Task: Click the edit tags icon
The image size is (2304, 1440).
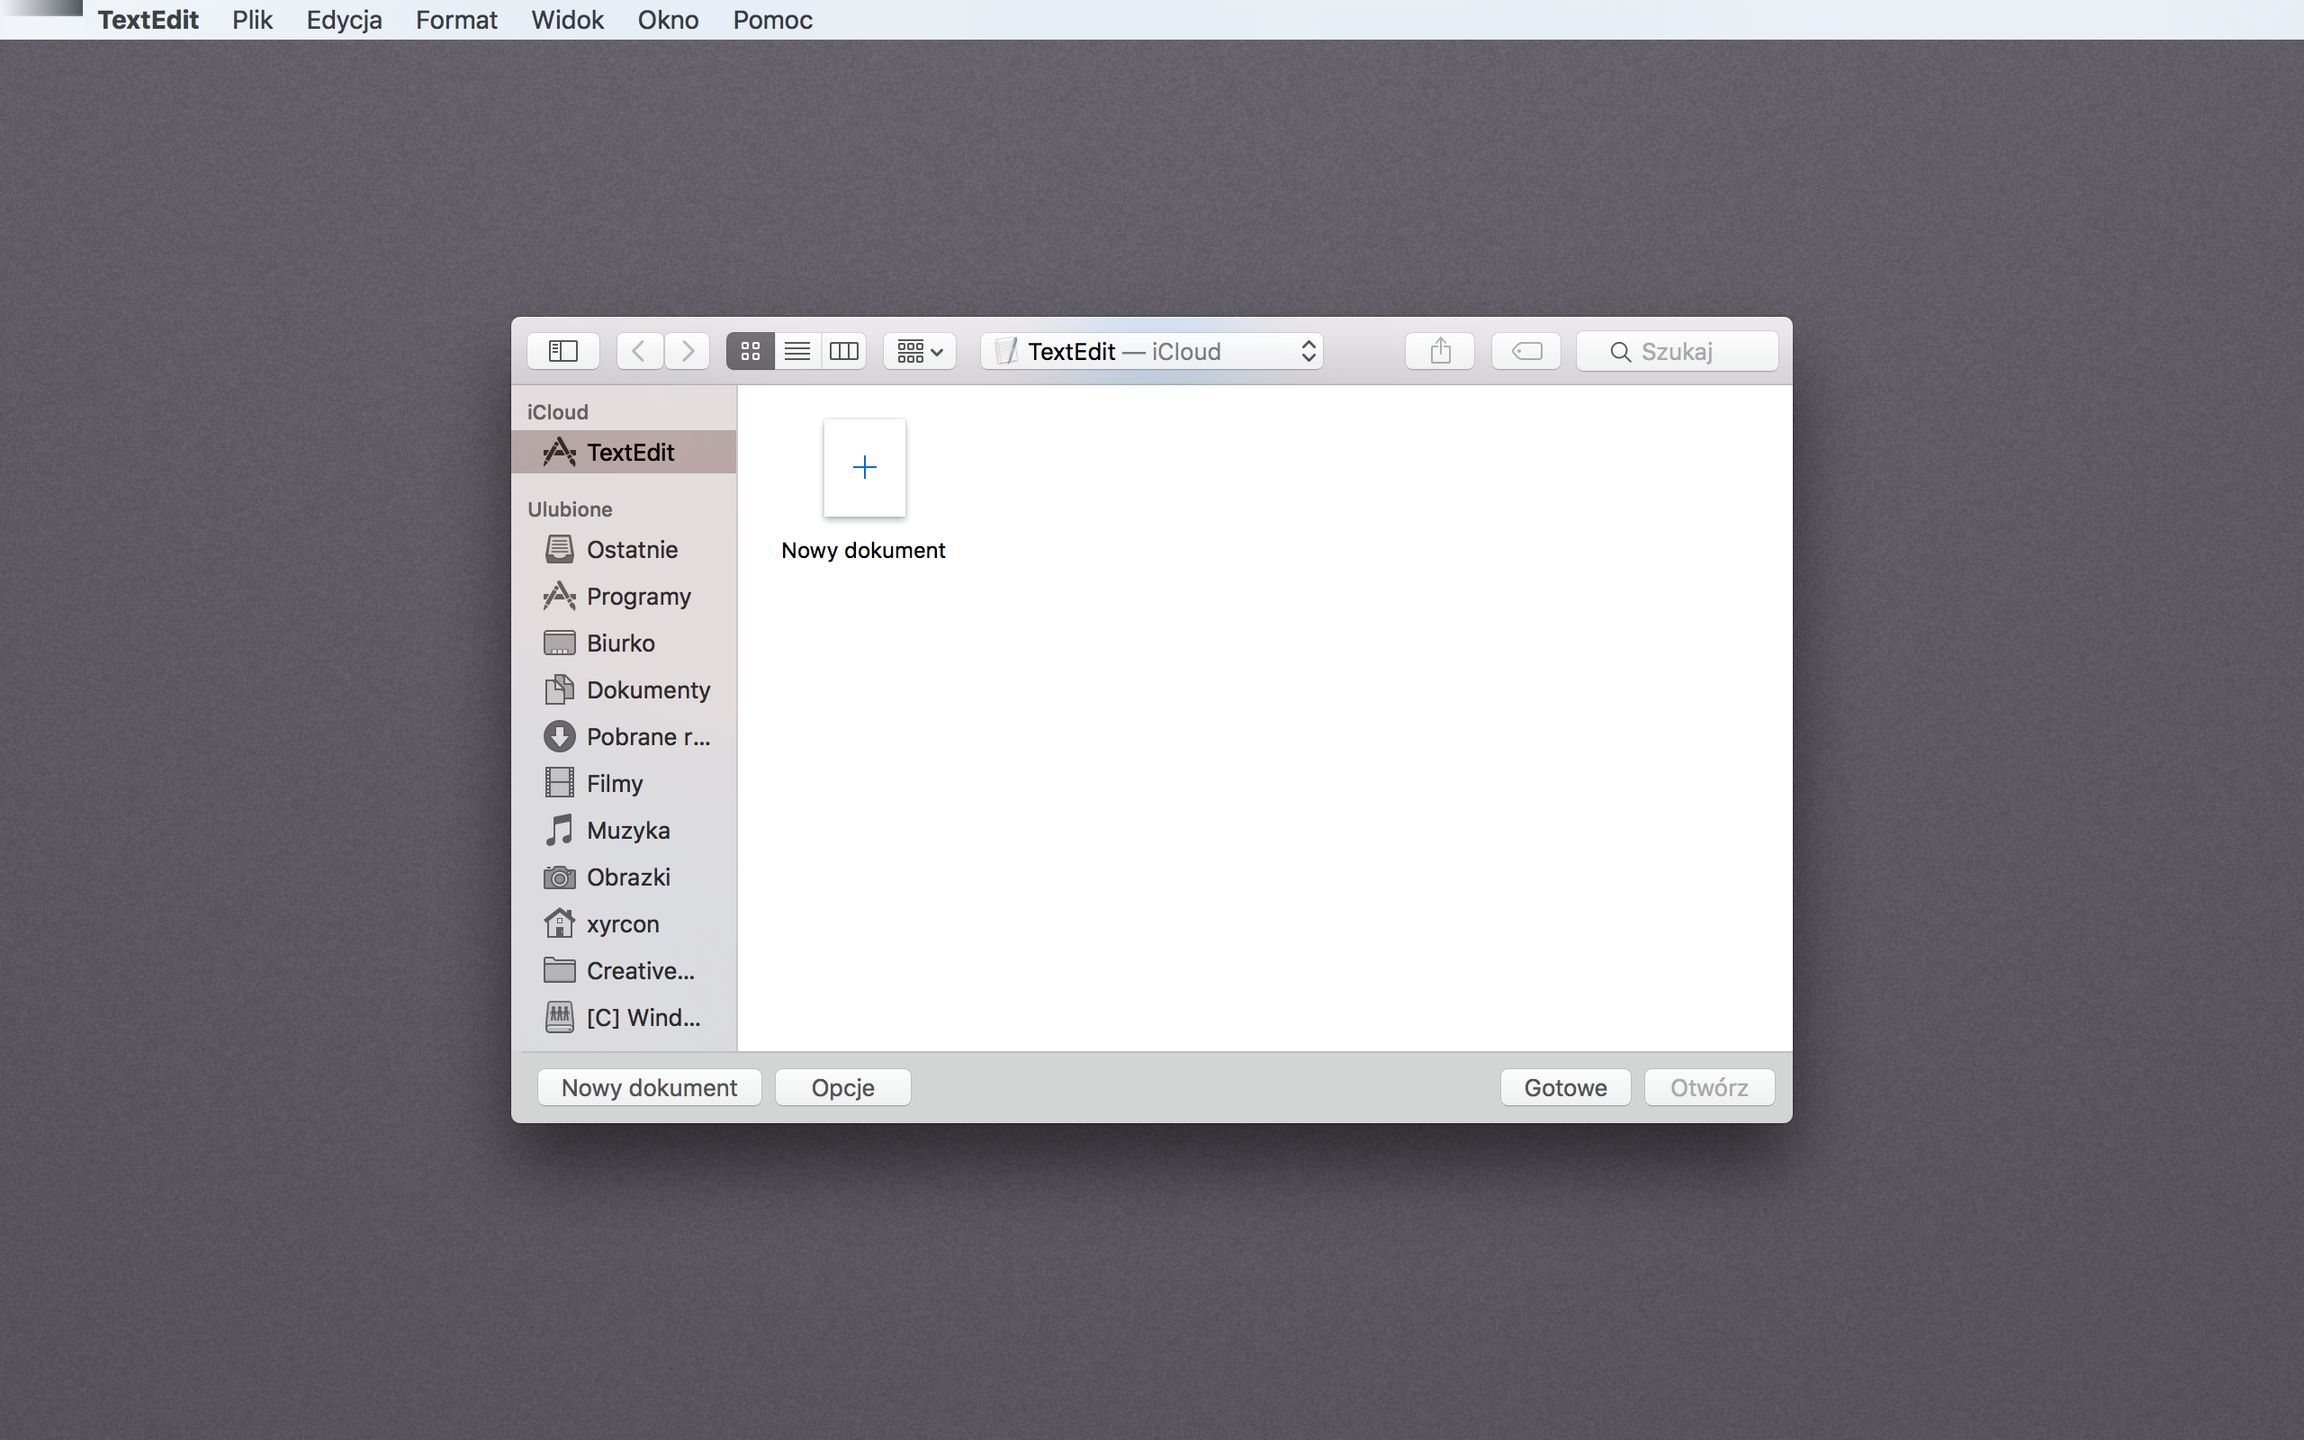Action: pos(1526,351)
